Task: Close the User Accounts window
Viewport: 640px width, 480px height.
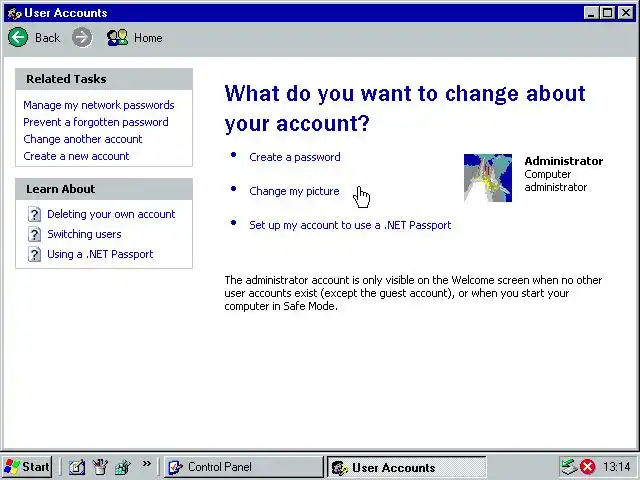Action: [626, 13]
